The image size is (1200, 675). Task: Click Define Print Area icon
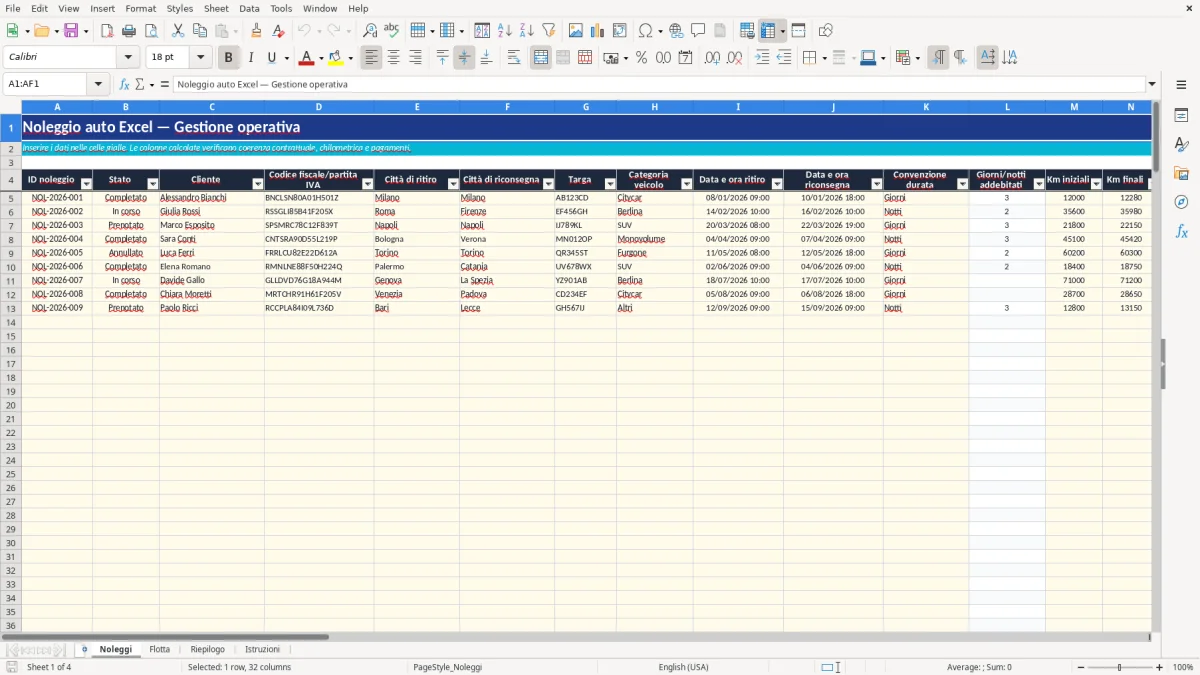pos(747,30)
